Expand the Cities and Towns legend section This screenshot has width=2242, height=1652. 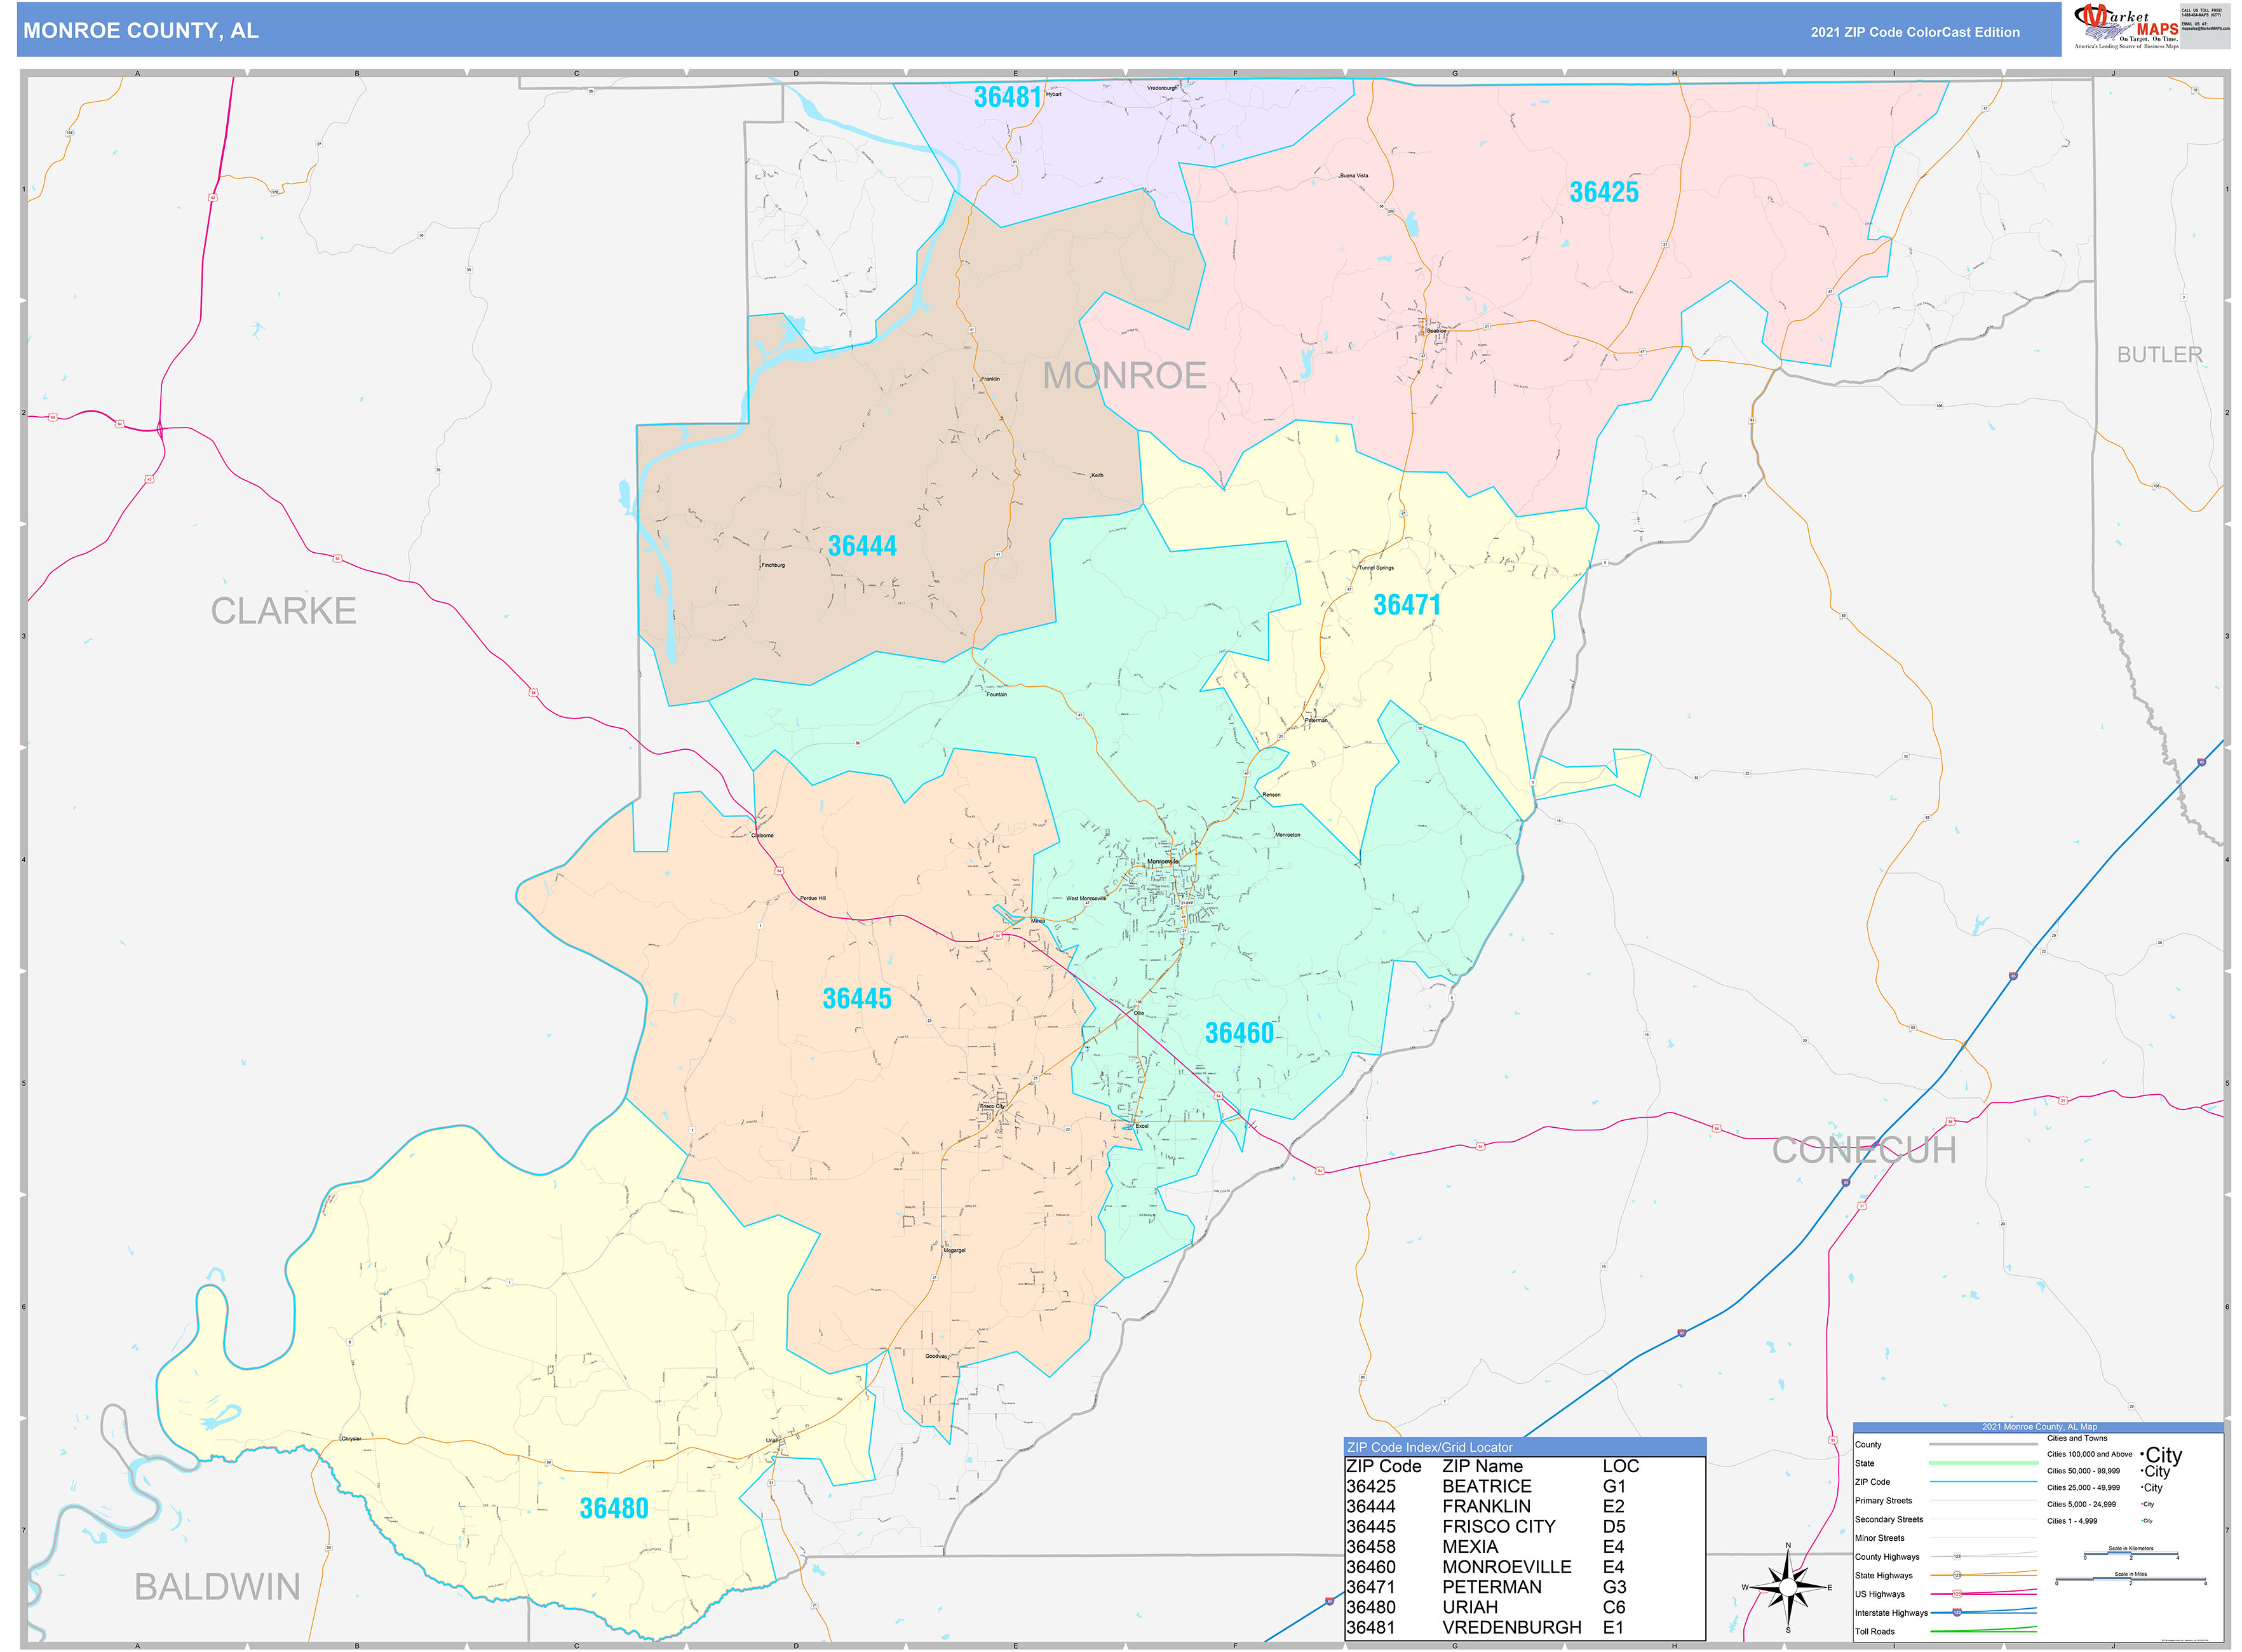click(x=2078, y=1438)
